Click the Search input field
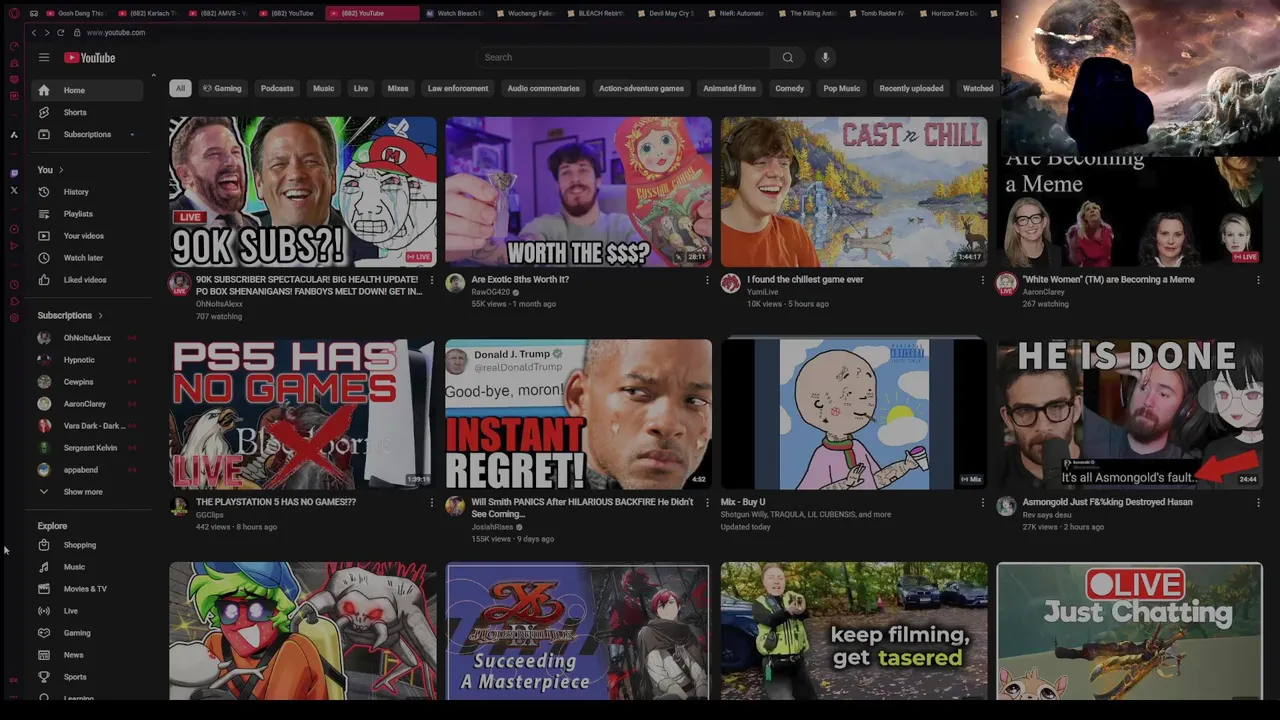 pos(624,57)
